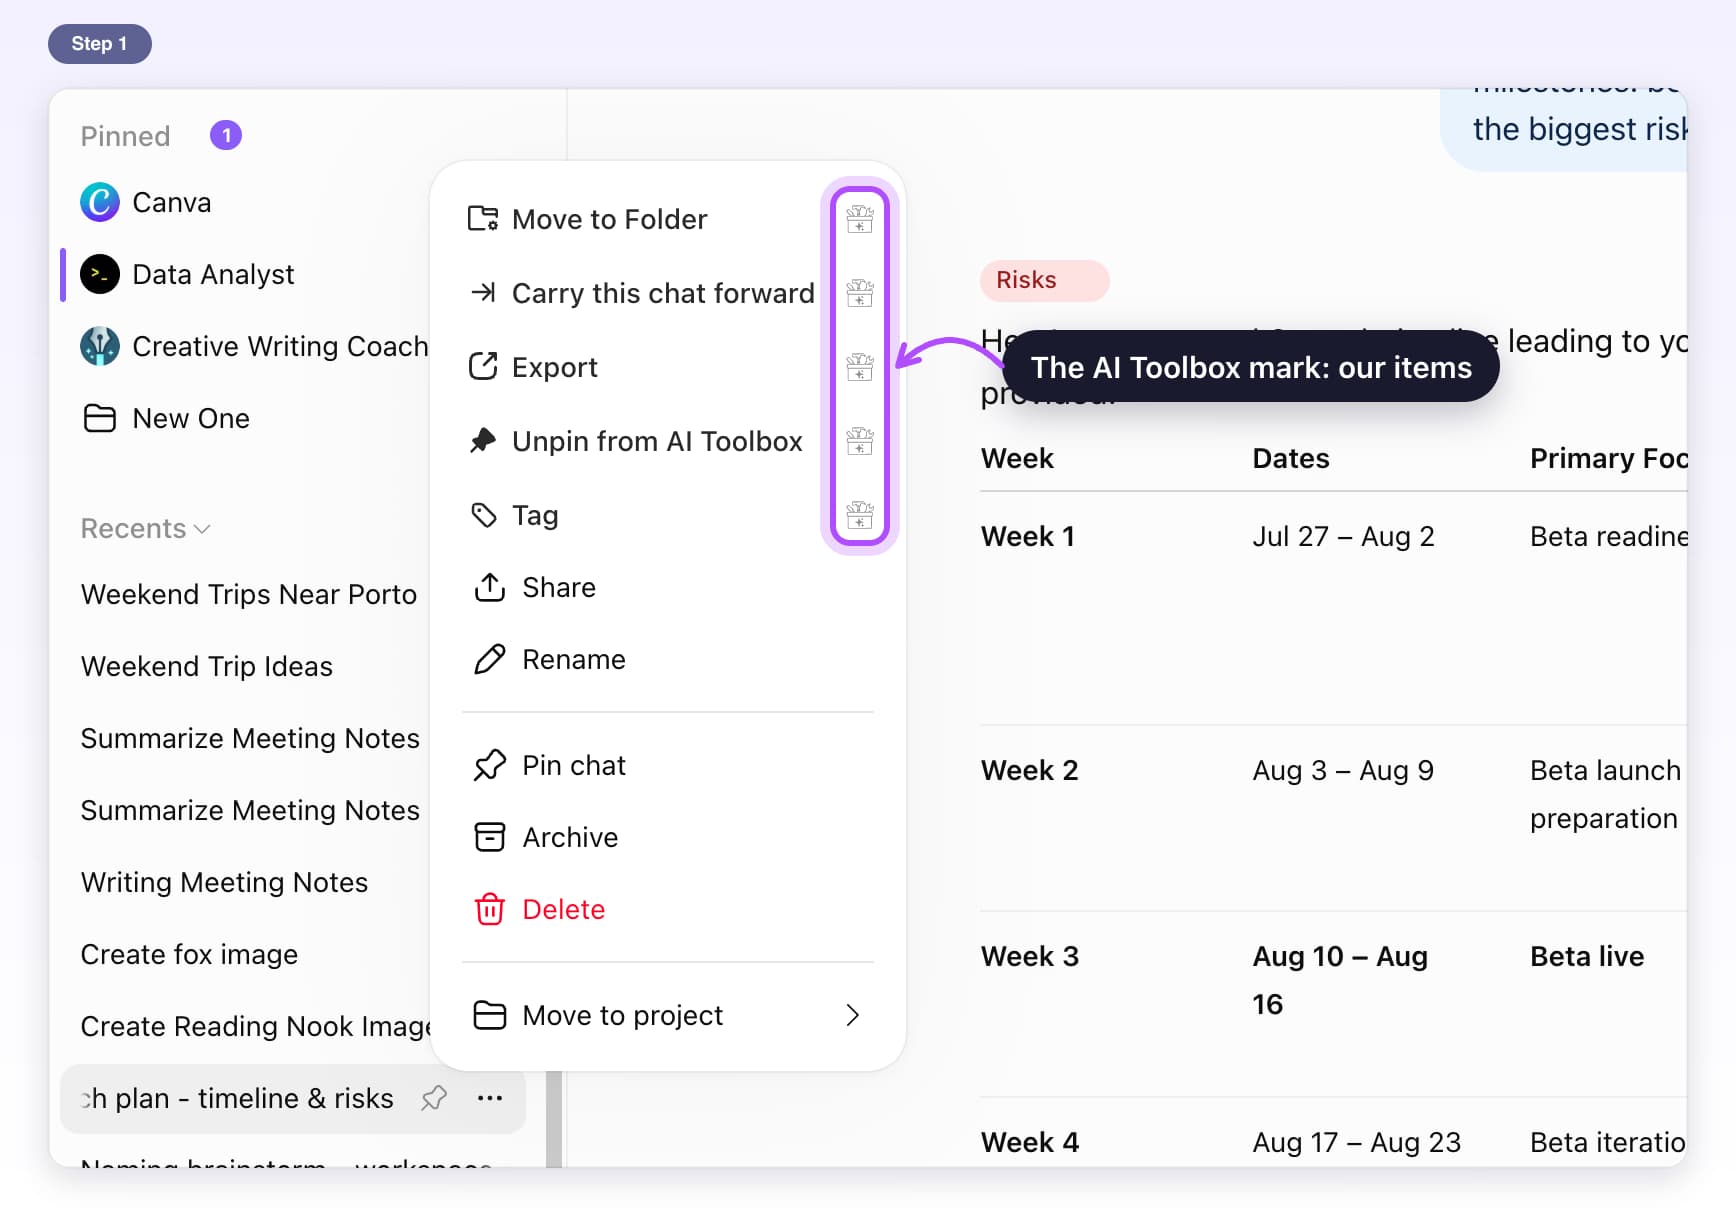Image resolution: width=1736 pixels, height=1216 pixels.
Task: Click the Beta live cell
Action: (1587, 956)
